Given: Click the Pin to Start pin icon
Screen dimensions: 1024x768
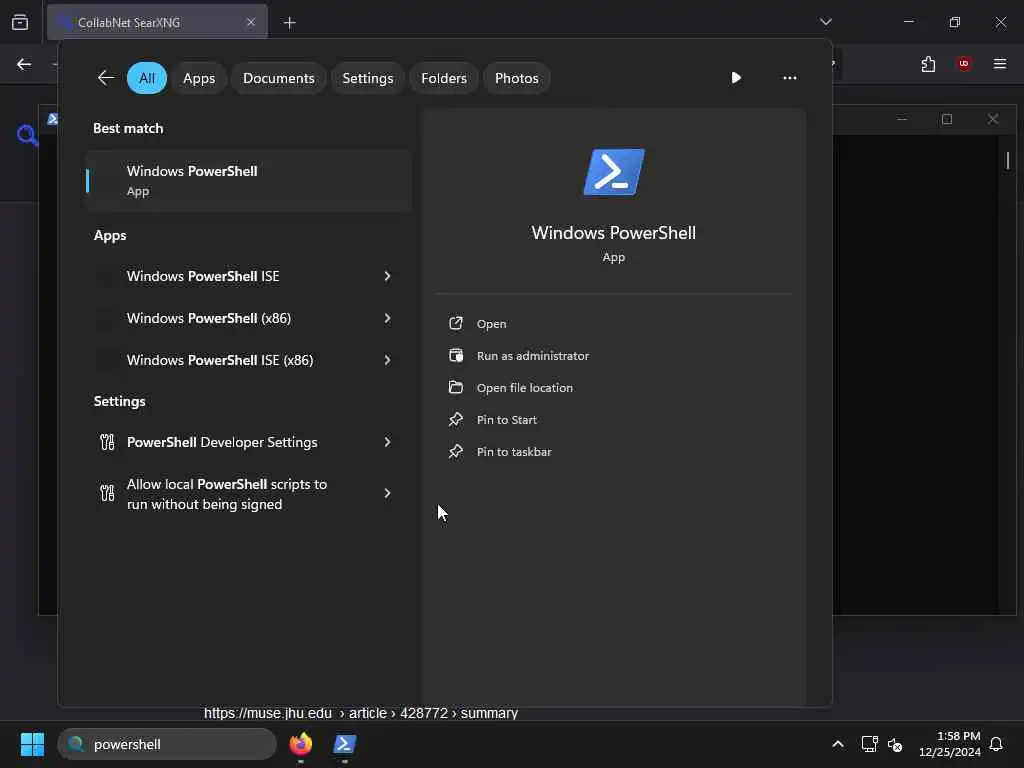Looking at the screenshot, I should click(x=456, y=419).
